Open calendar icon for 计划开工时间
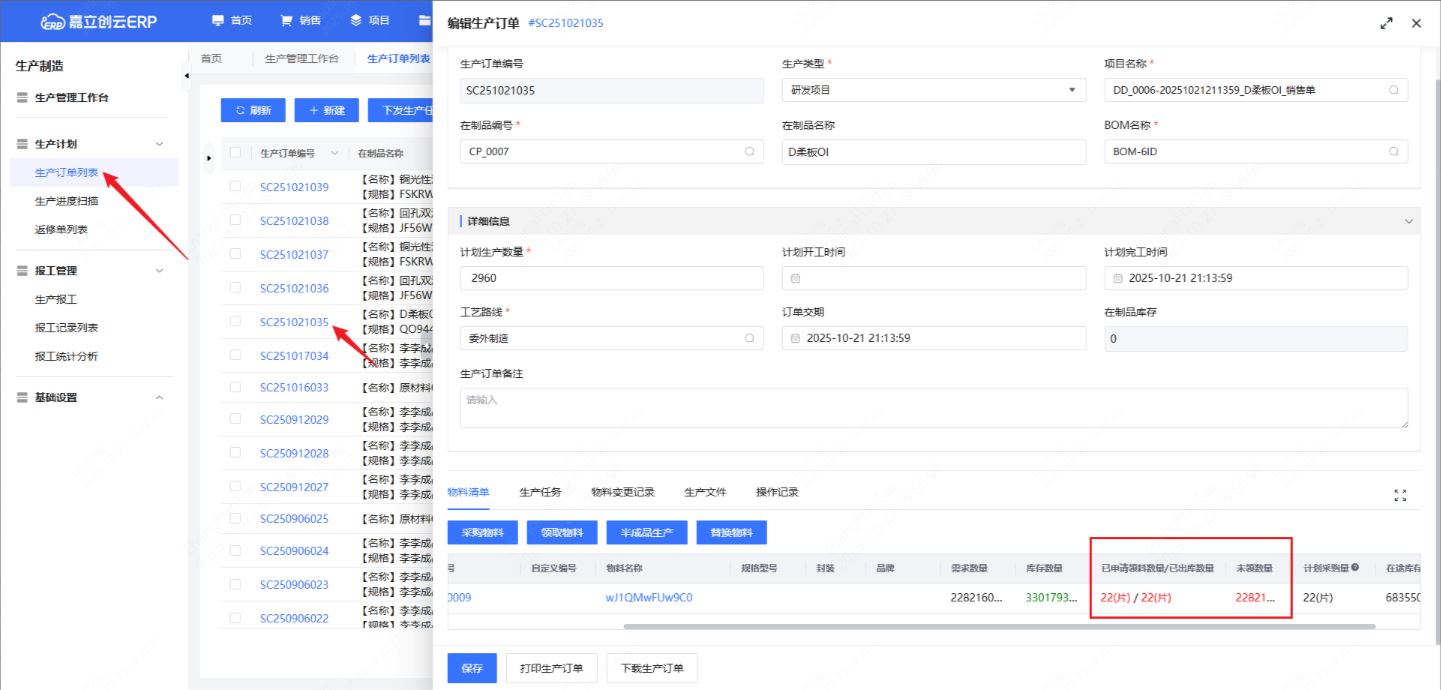This screenshot has height=690, width=1441. pos(796,279)
